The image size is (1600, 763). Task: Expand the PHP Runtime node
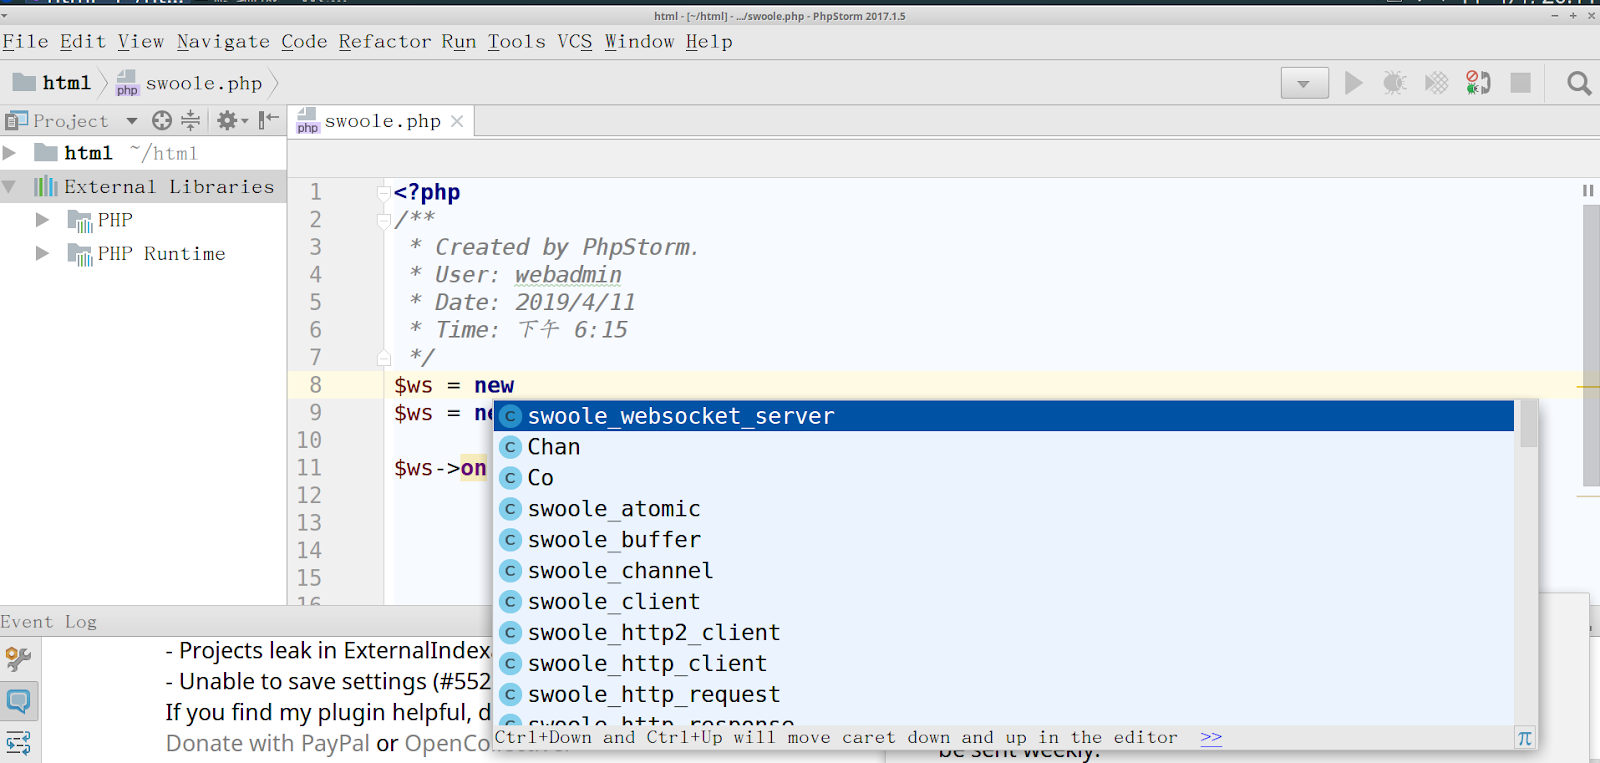point(42,254)
